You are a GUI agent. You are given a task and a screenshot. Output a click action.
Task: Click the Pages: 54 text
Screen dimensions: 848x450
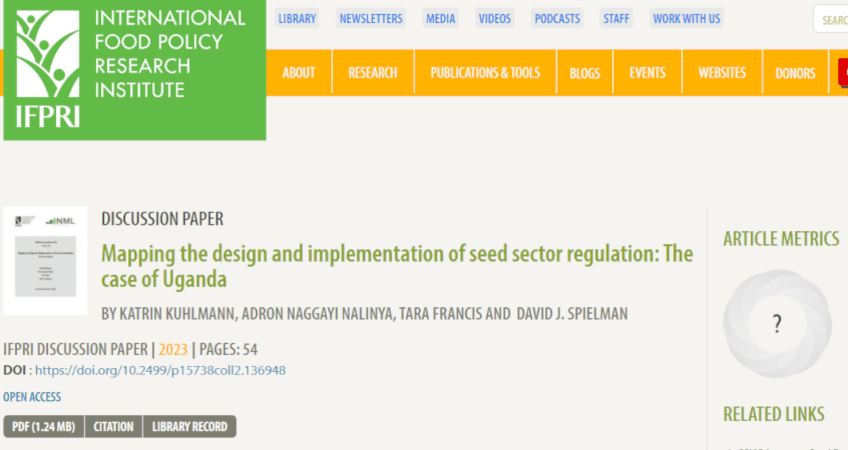228,349
